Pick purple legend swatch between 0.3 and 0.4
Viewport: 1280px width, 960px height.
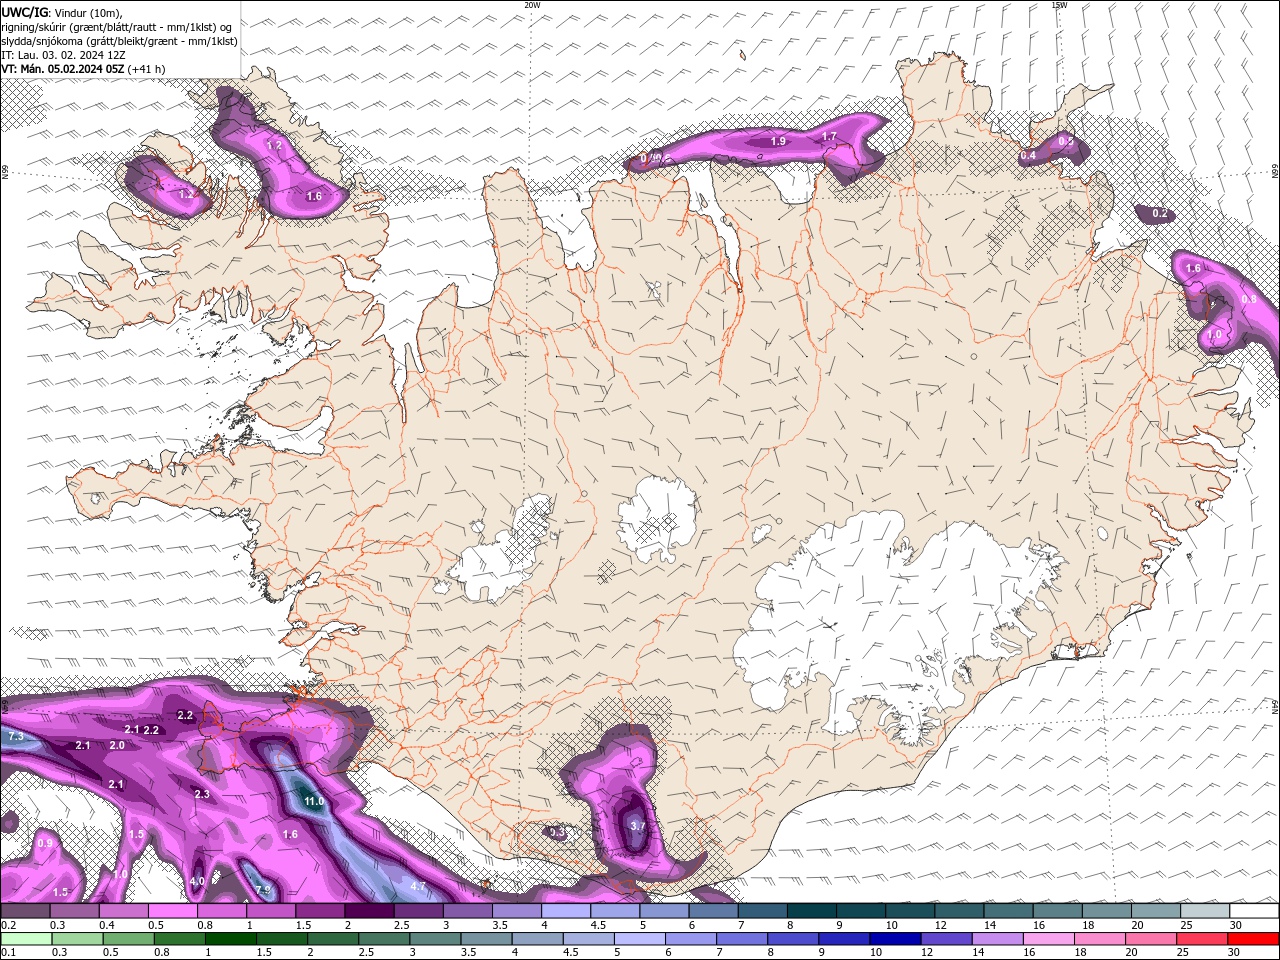click(74, 911)
